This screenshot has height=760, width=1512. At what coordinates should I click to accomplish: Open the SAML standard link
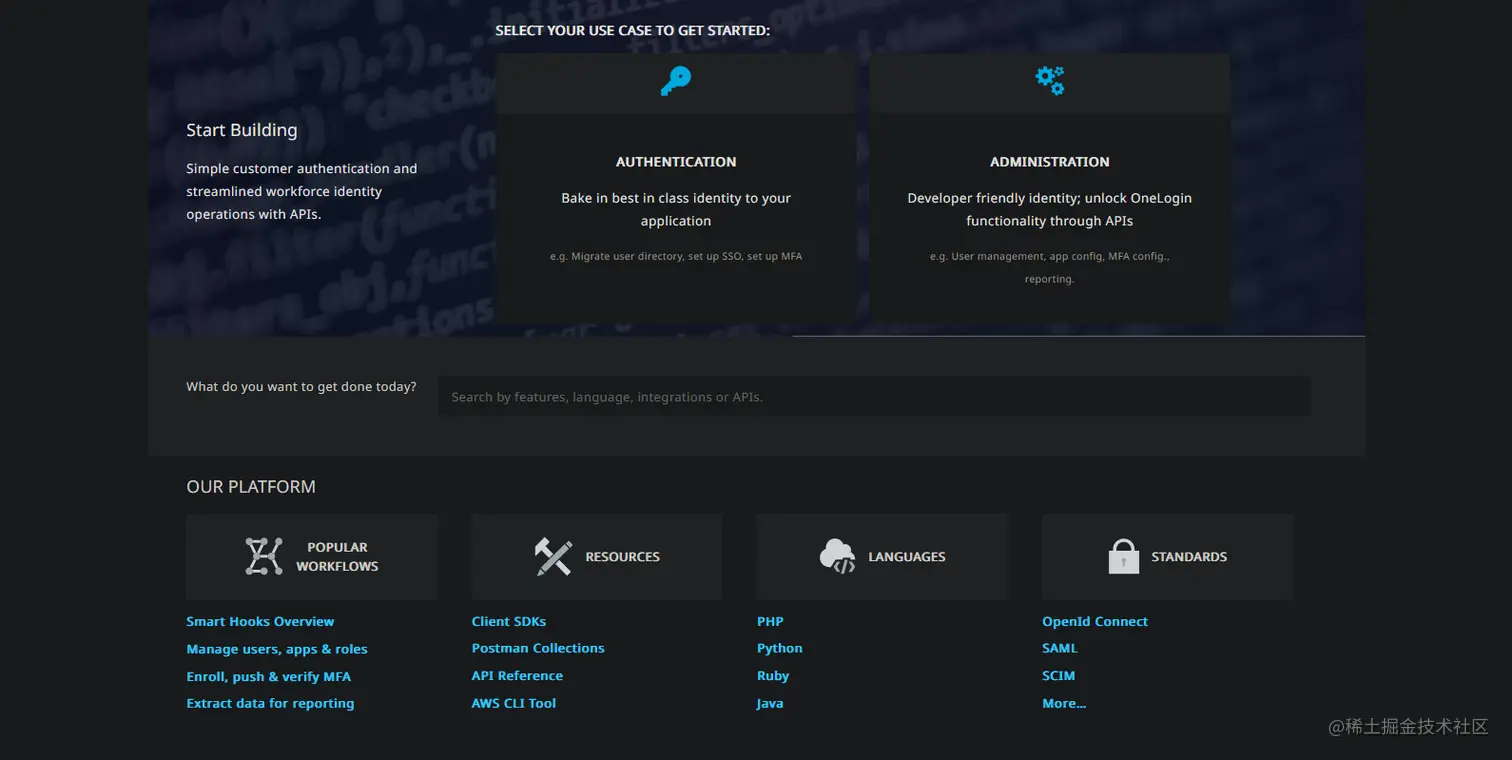point(1060,648)
